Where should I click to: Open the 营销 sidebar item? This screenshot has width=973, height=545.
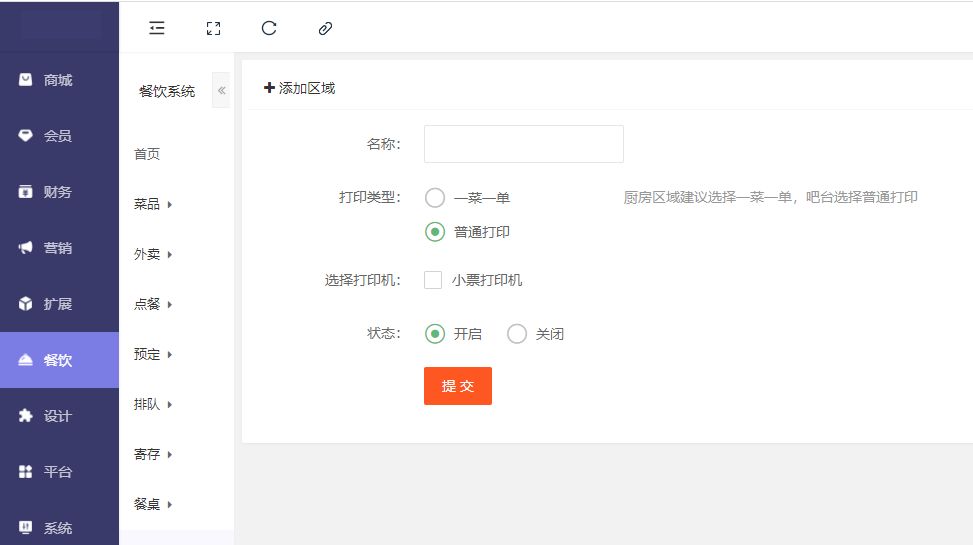click(58, 248)
